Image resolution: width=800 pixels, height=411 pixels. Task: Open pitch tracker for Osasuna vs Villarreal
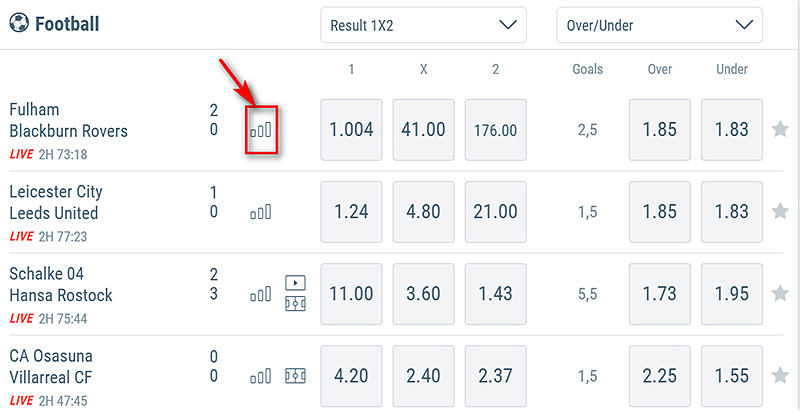tap(296, 376)
